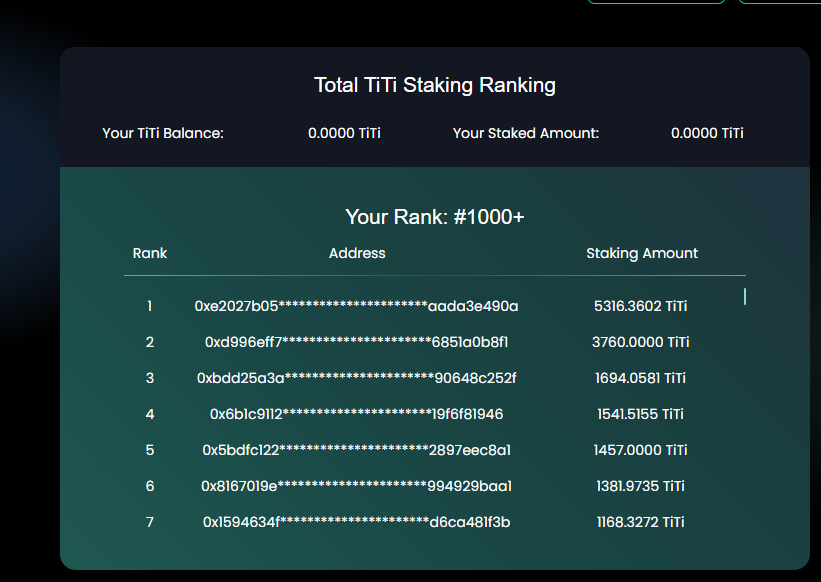The image size is (821, 582).
Task: Select address 0x8167019e...994929baa1
Action: coord(357,486)
